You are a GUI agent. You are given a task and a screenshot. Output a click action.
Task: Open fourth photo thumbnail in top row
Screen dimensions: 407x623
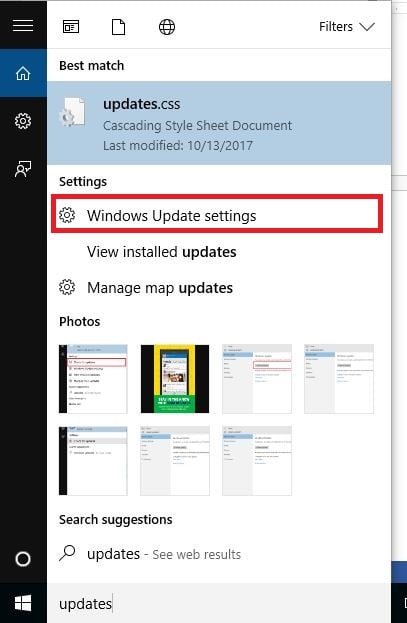(339, 379)
